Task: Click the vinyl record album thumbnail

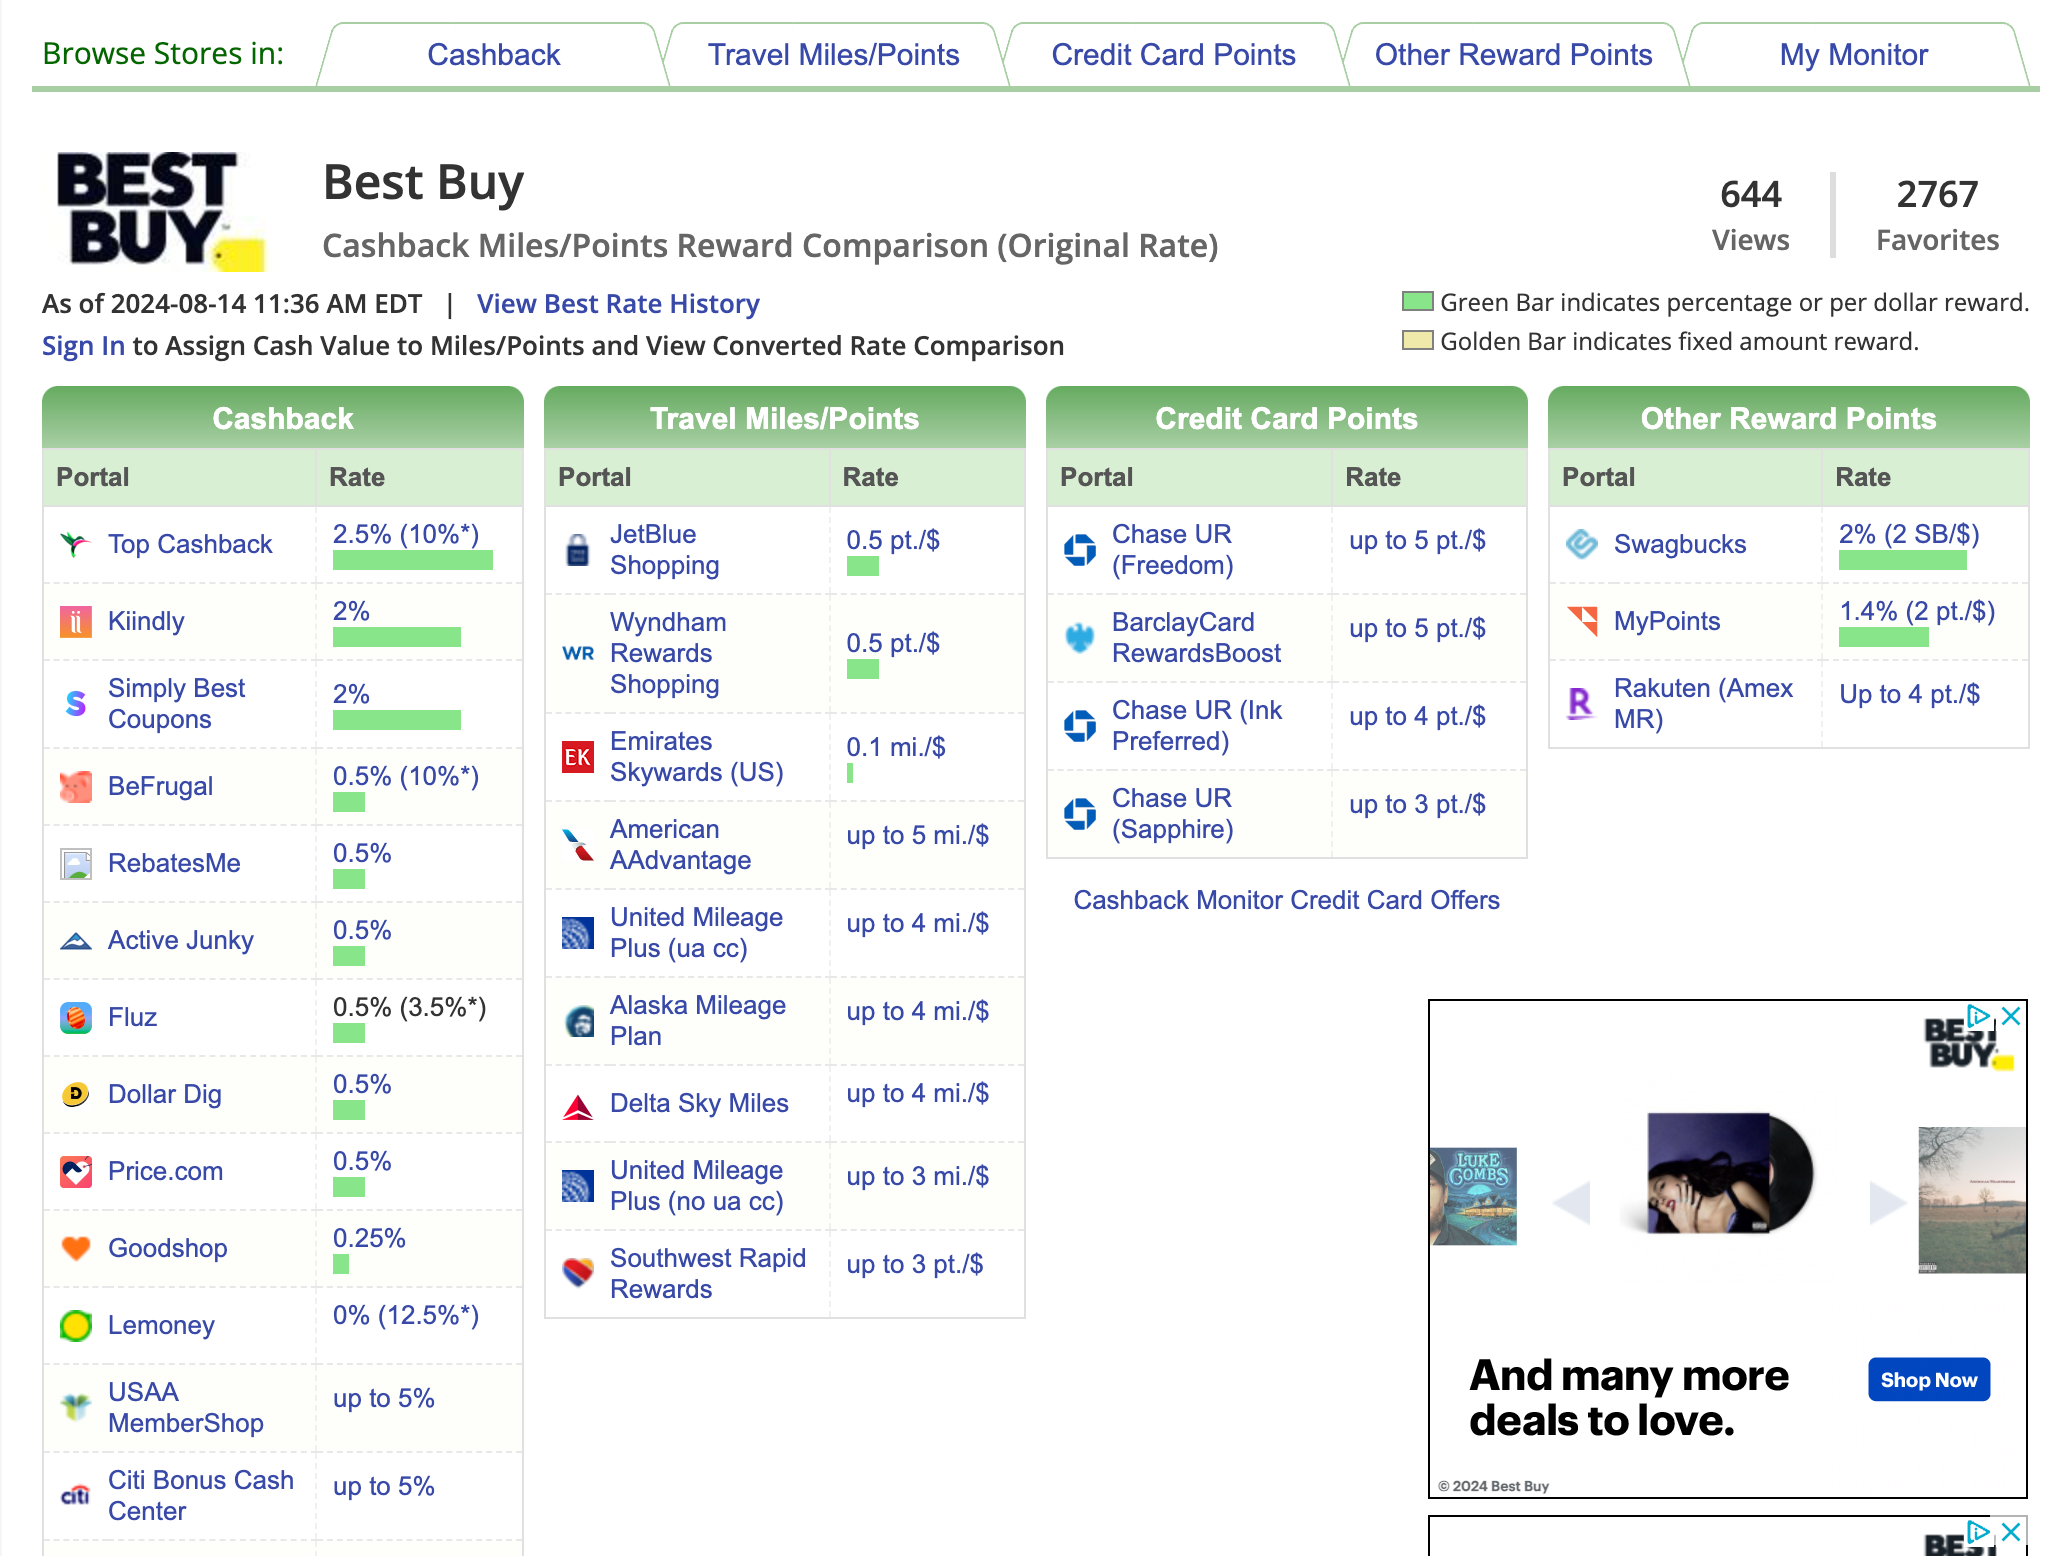Action: [1728, 1173]
